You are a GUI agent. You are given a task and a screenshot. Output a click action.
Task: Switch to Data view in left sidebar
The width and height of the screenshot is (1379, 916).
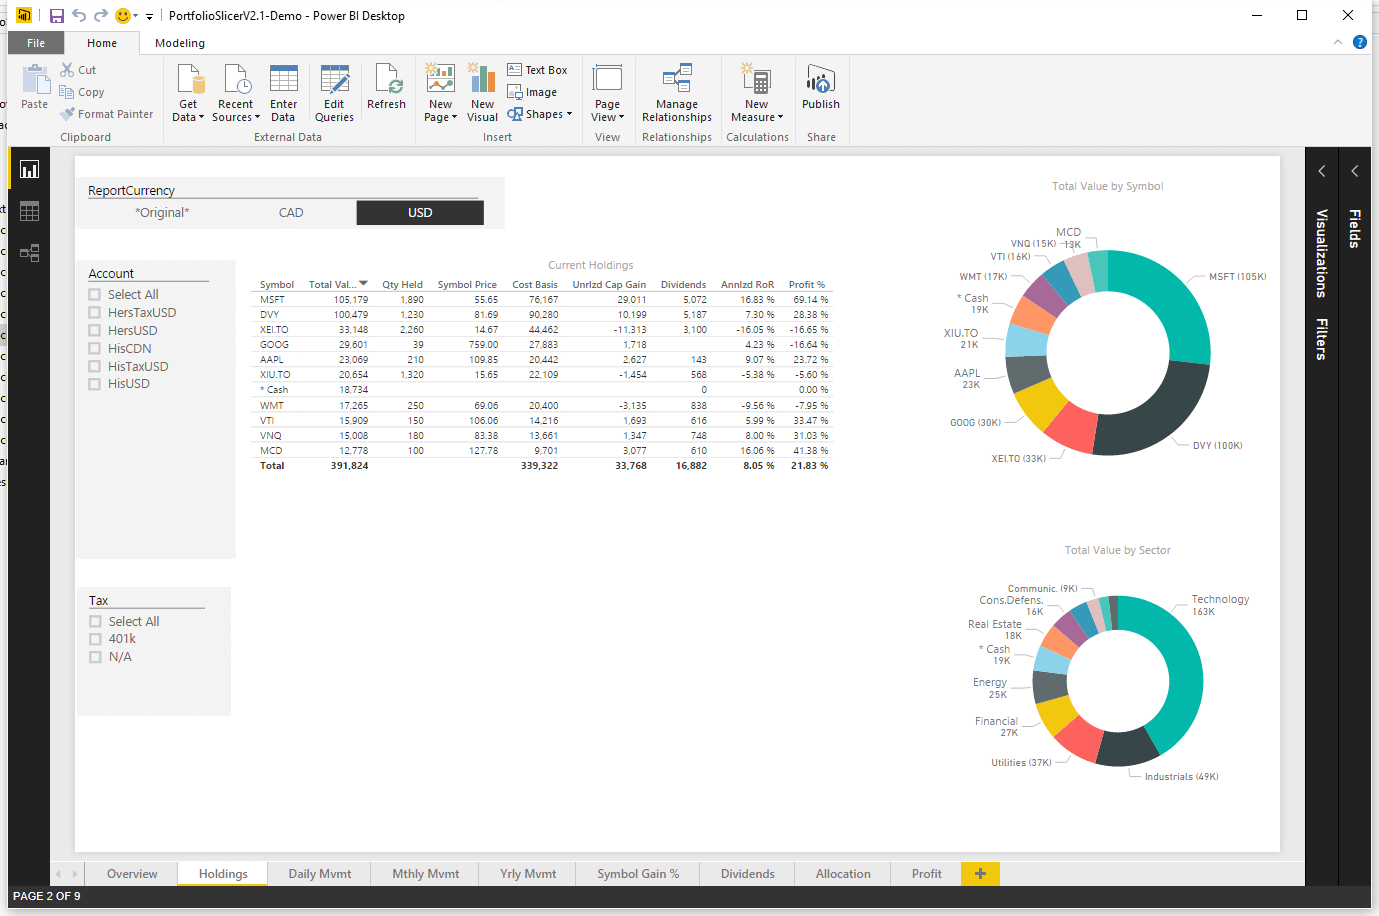click(x=29, y=211)
